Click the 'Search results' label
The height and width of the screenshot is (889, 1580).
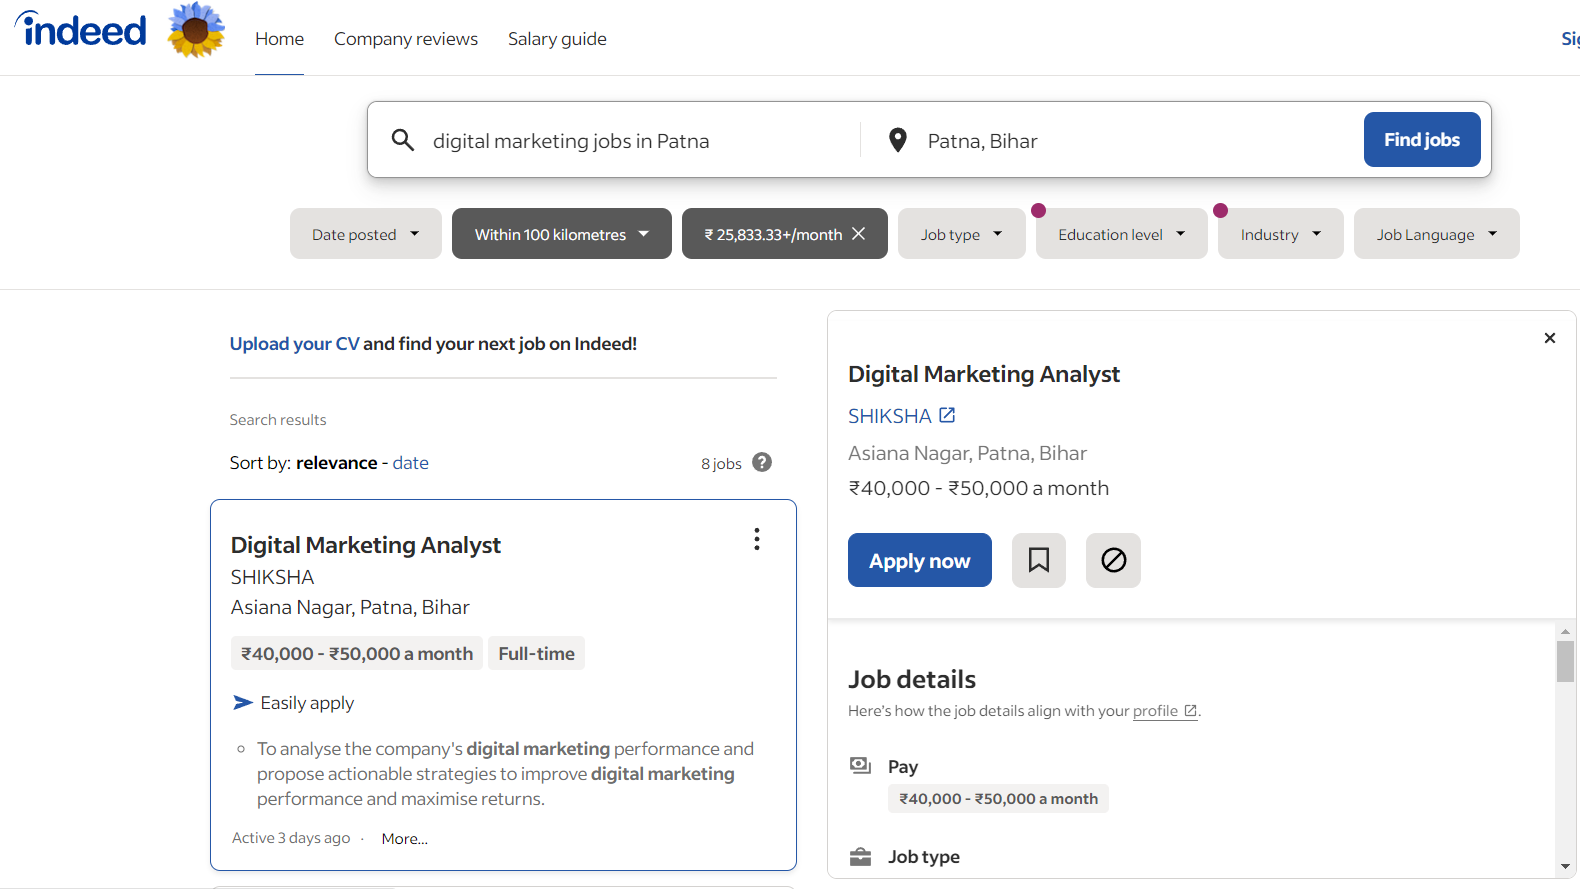click(278, 420)
